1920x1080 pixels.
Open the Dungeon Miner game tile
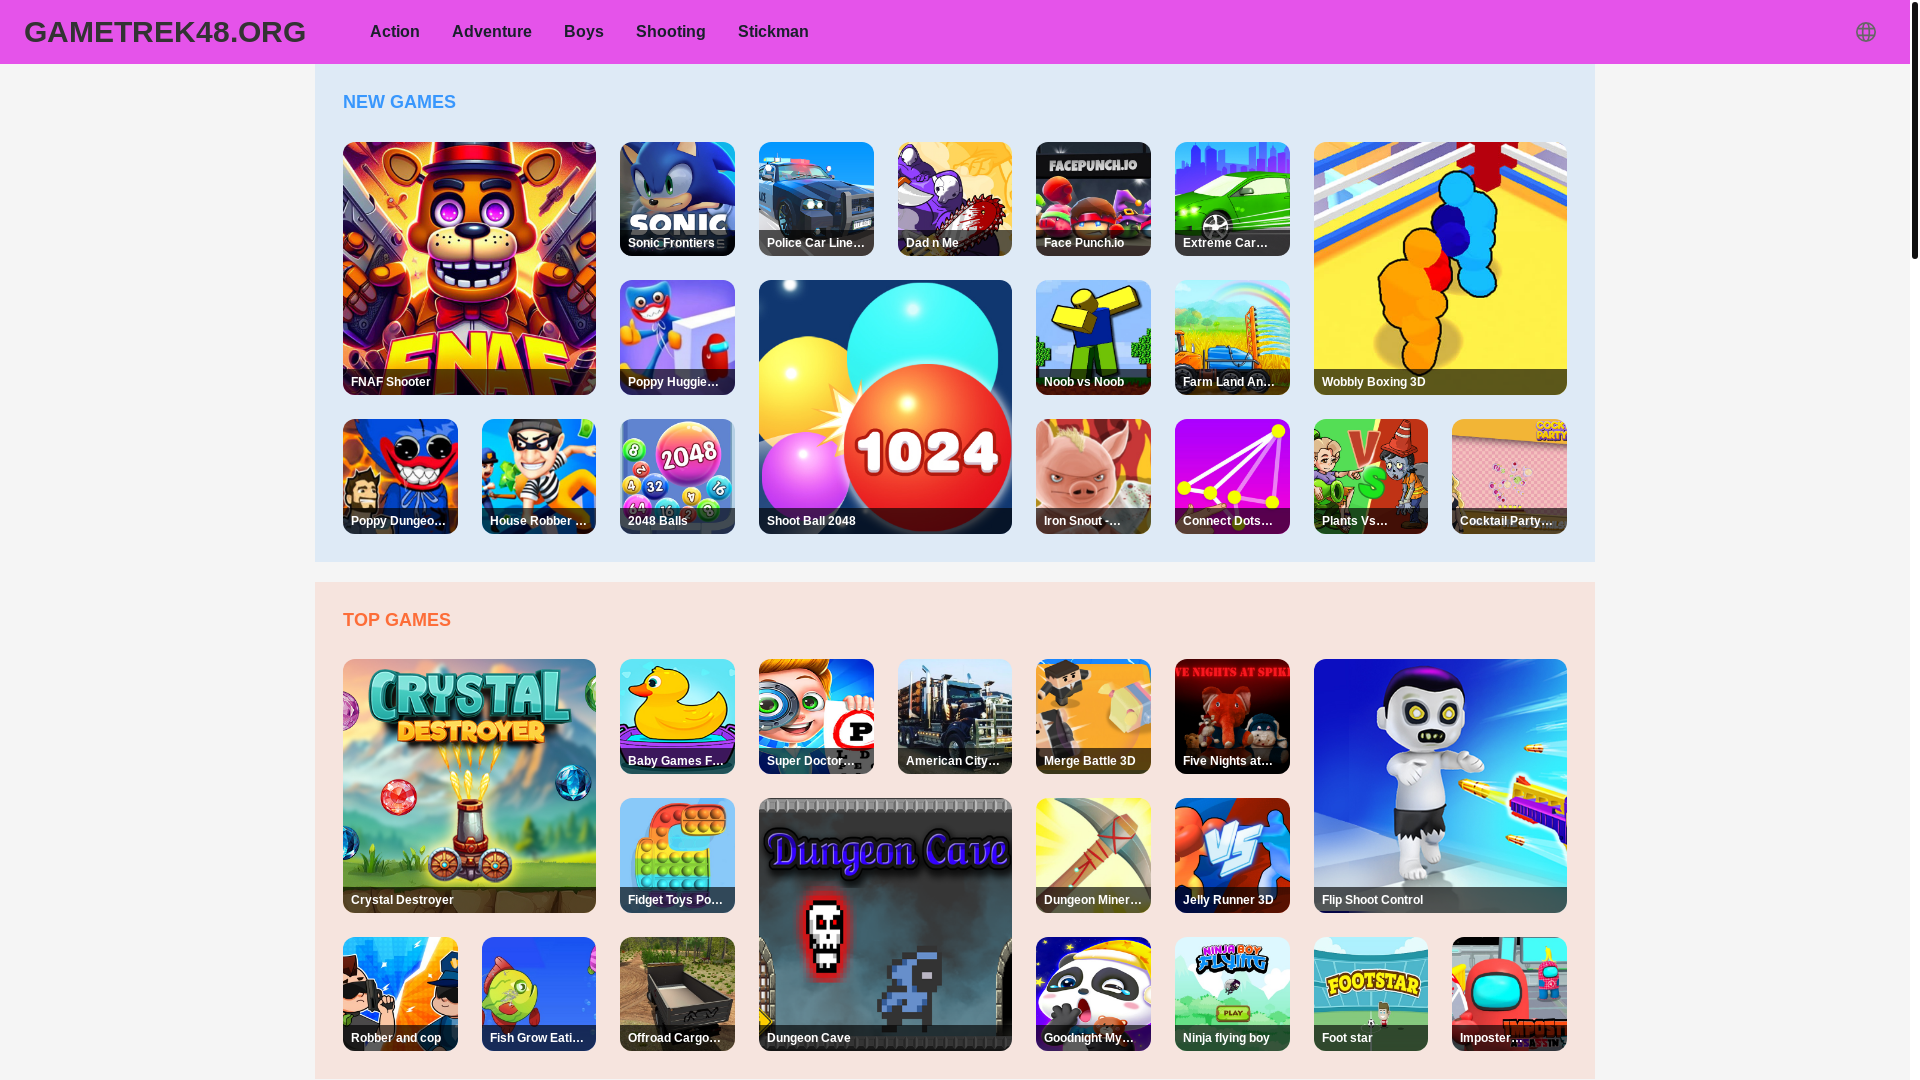click(1093, 855)
